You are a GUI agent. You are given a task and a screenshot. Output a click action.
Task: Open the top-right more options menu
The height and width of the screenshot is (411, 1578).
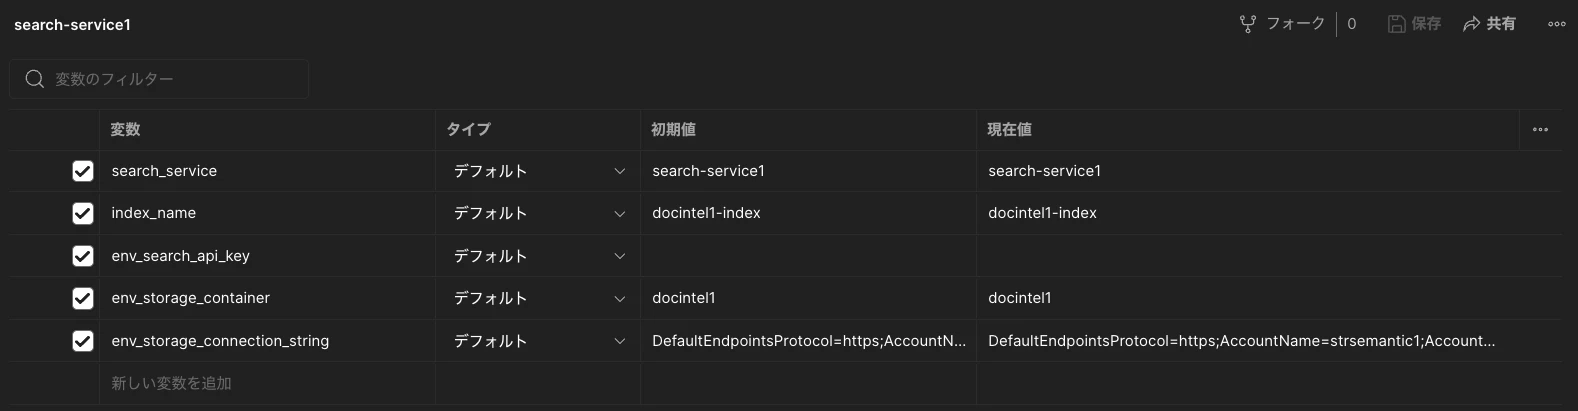(1557, 24)
